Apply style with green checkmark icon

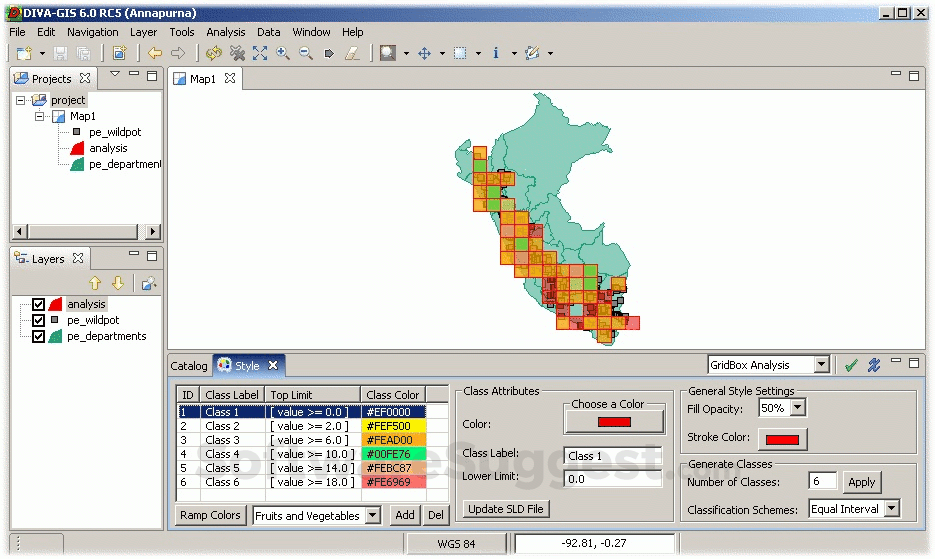pos(851,365)
